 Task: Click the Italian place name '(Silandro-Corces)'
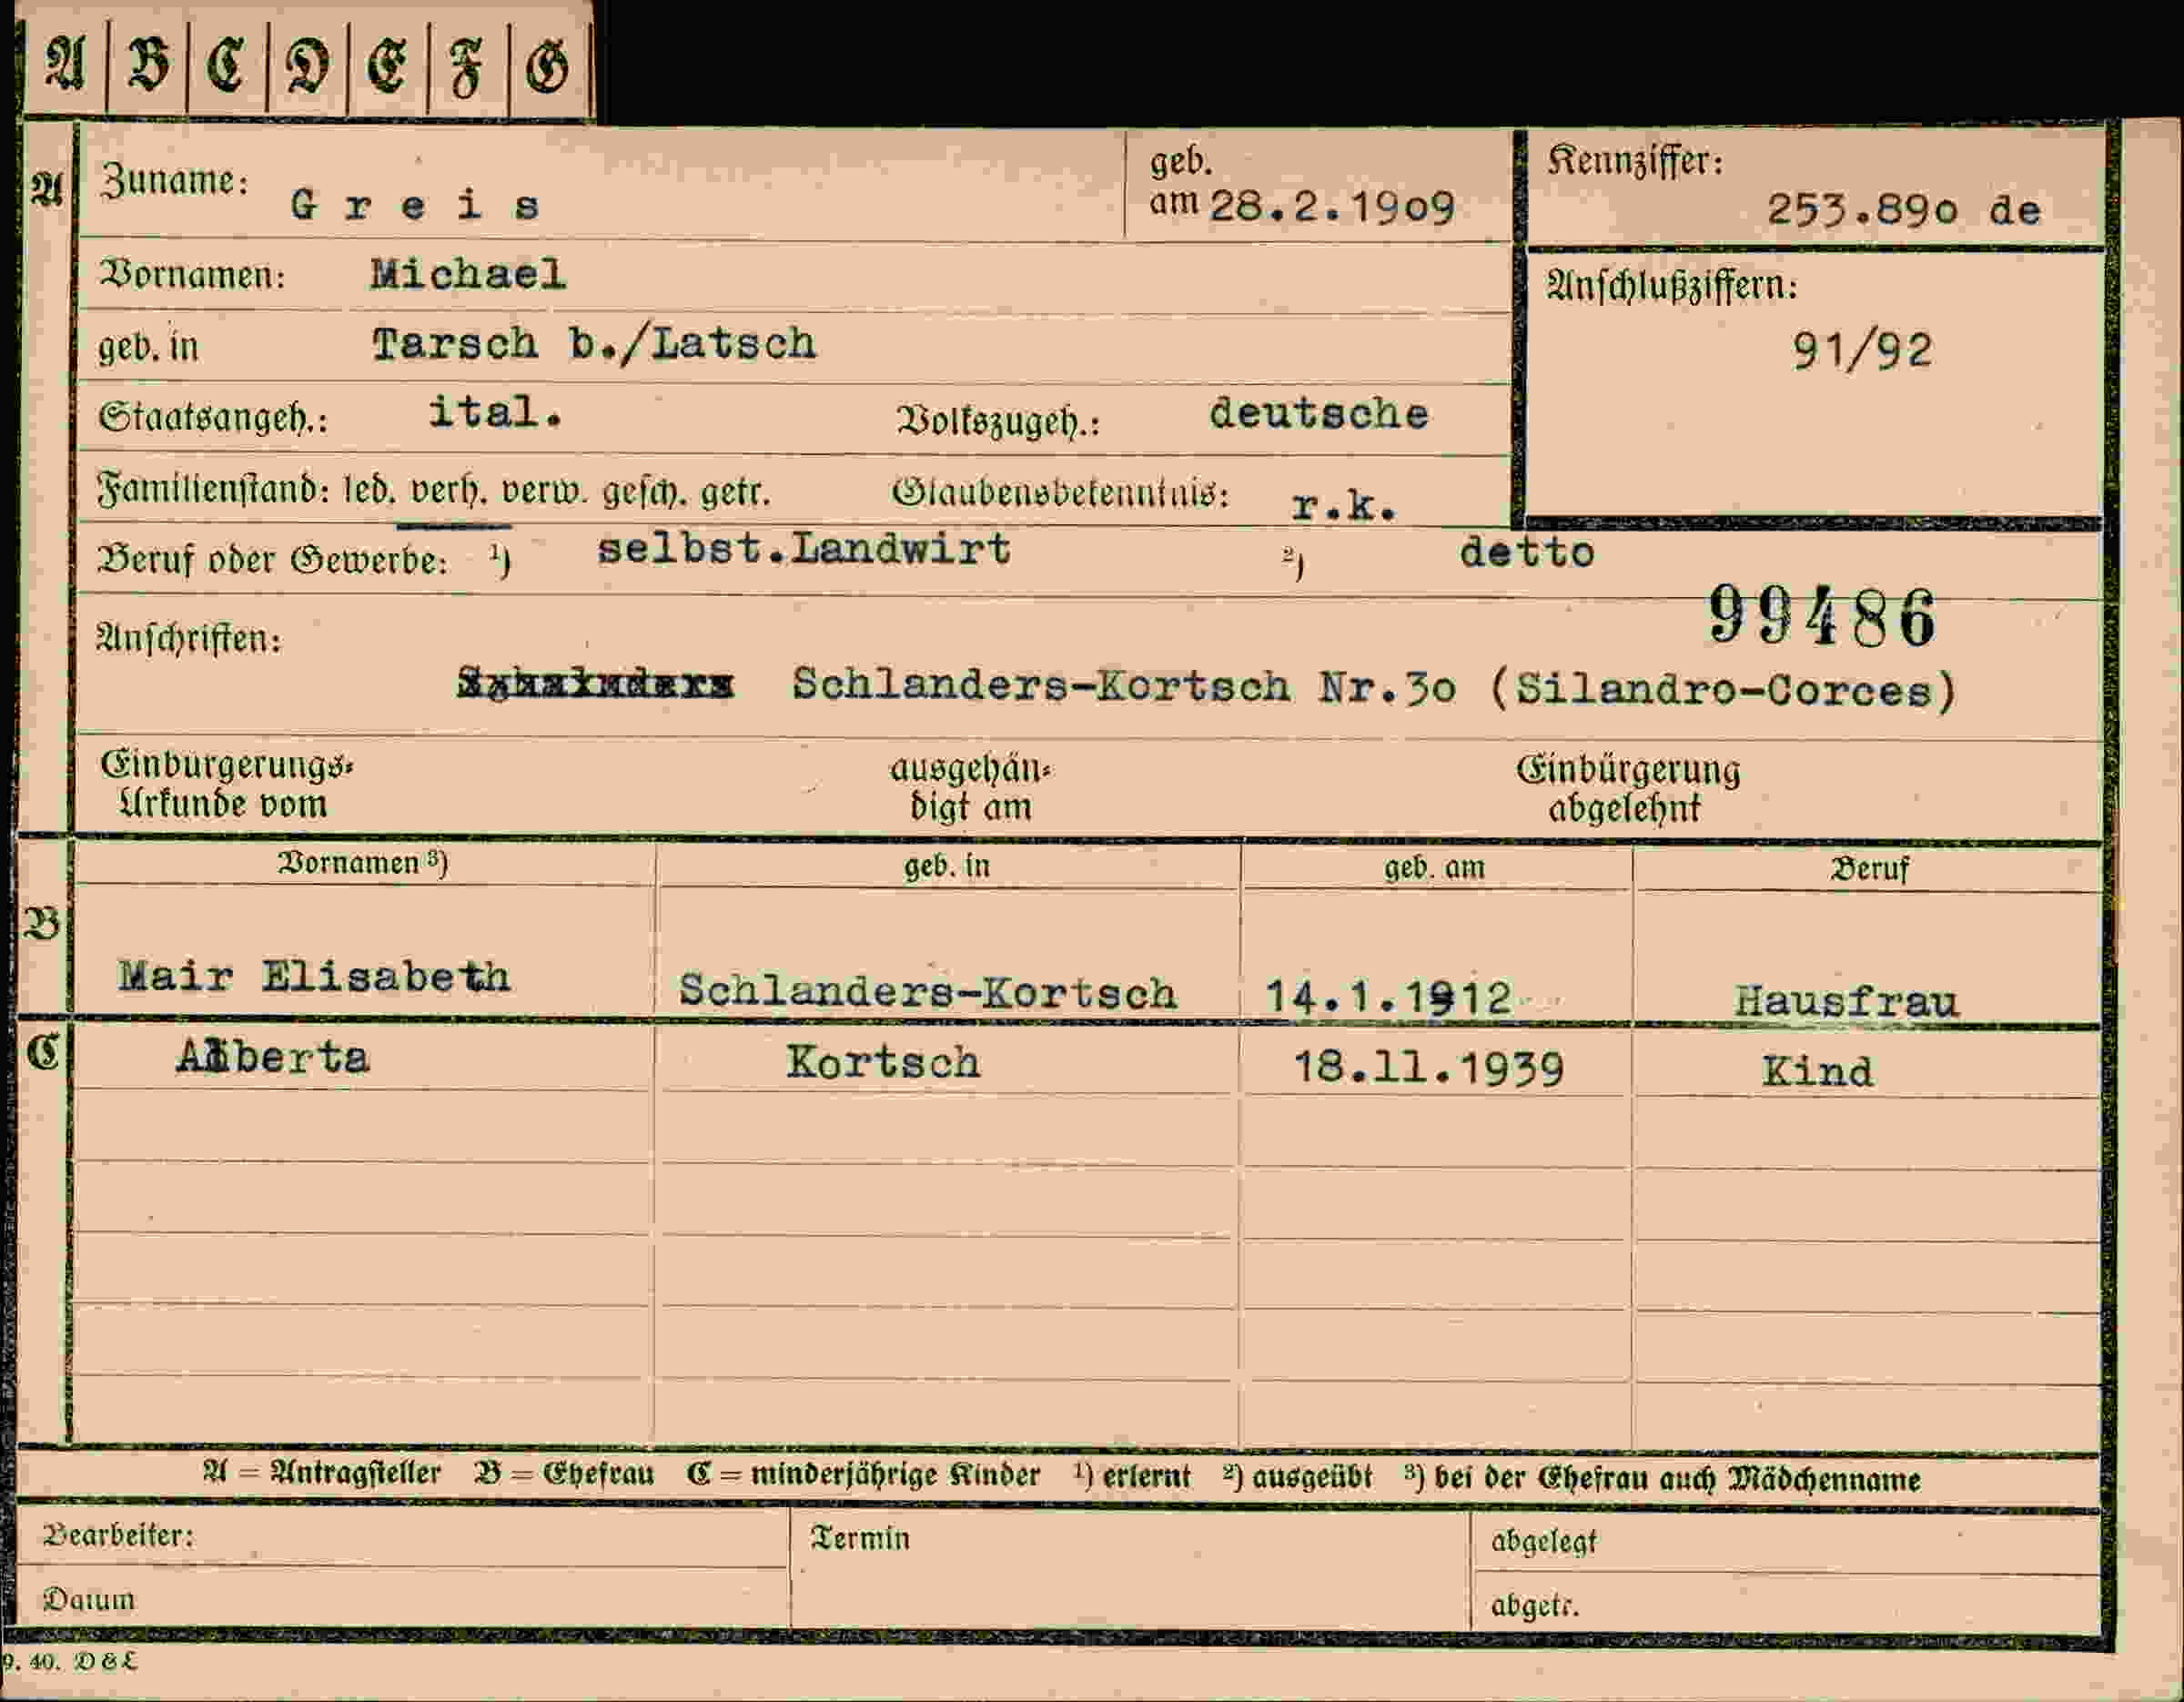(x=1723, y=690)
